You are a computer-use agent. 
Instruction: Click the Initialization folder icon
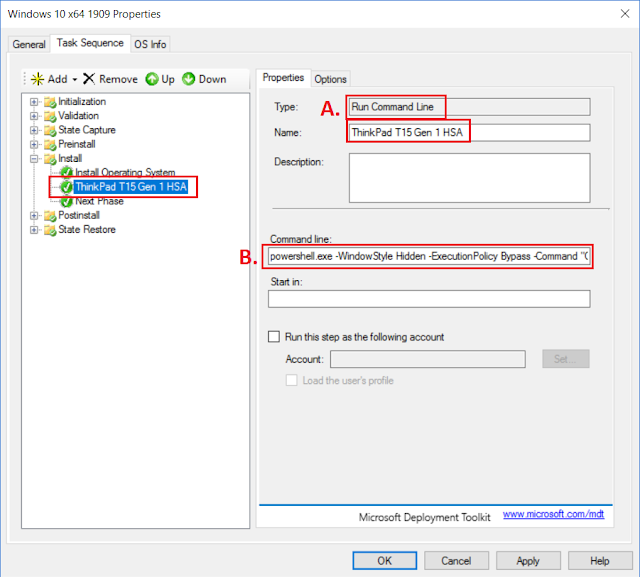[x=50, y=102]
